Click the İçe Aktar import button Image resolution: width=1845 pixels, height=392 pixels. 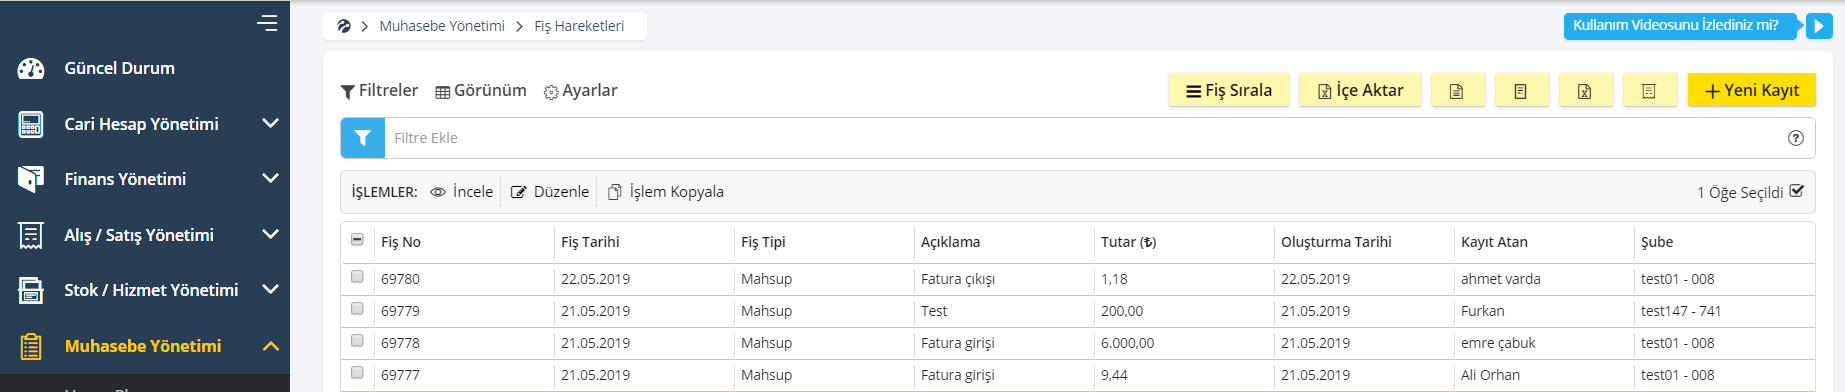click(x=1360, y=90)
